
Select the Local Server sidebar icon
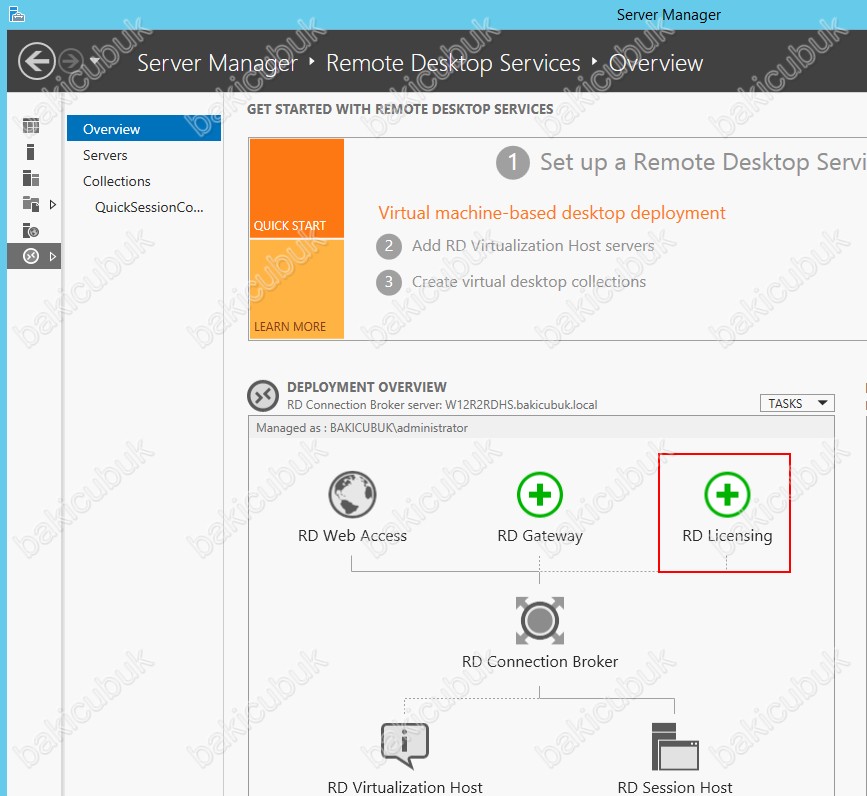tap(31, 152)
